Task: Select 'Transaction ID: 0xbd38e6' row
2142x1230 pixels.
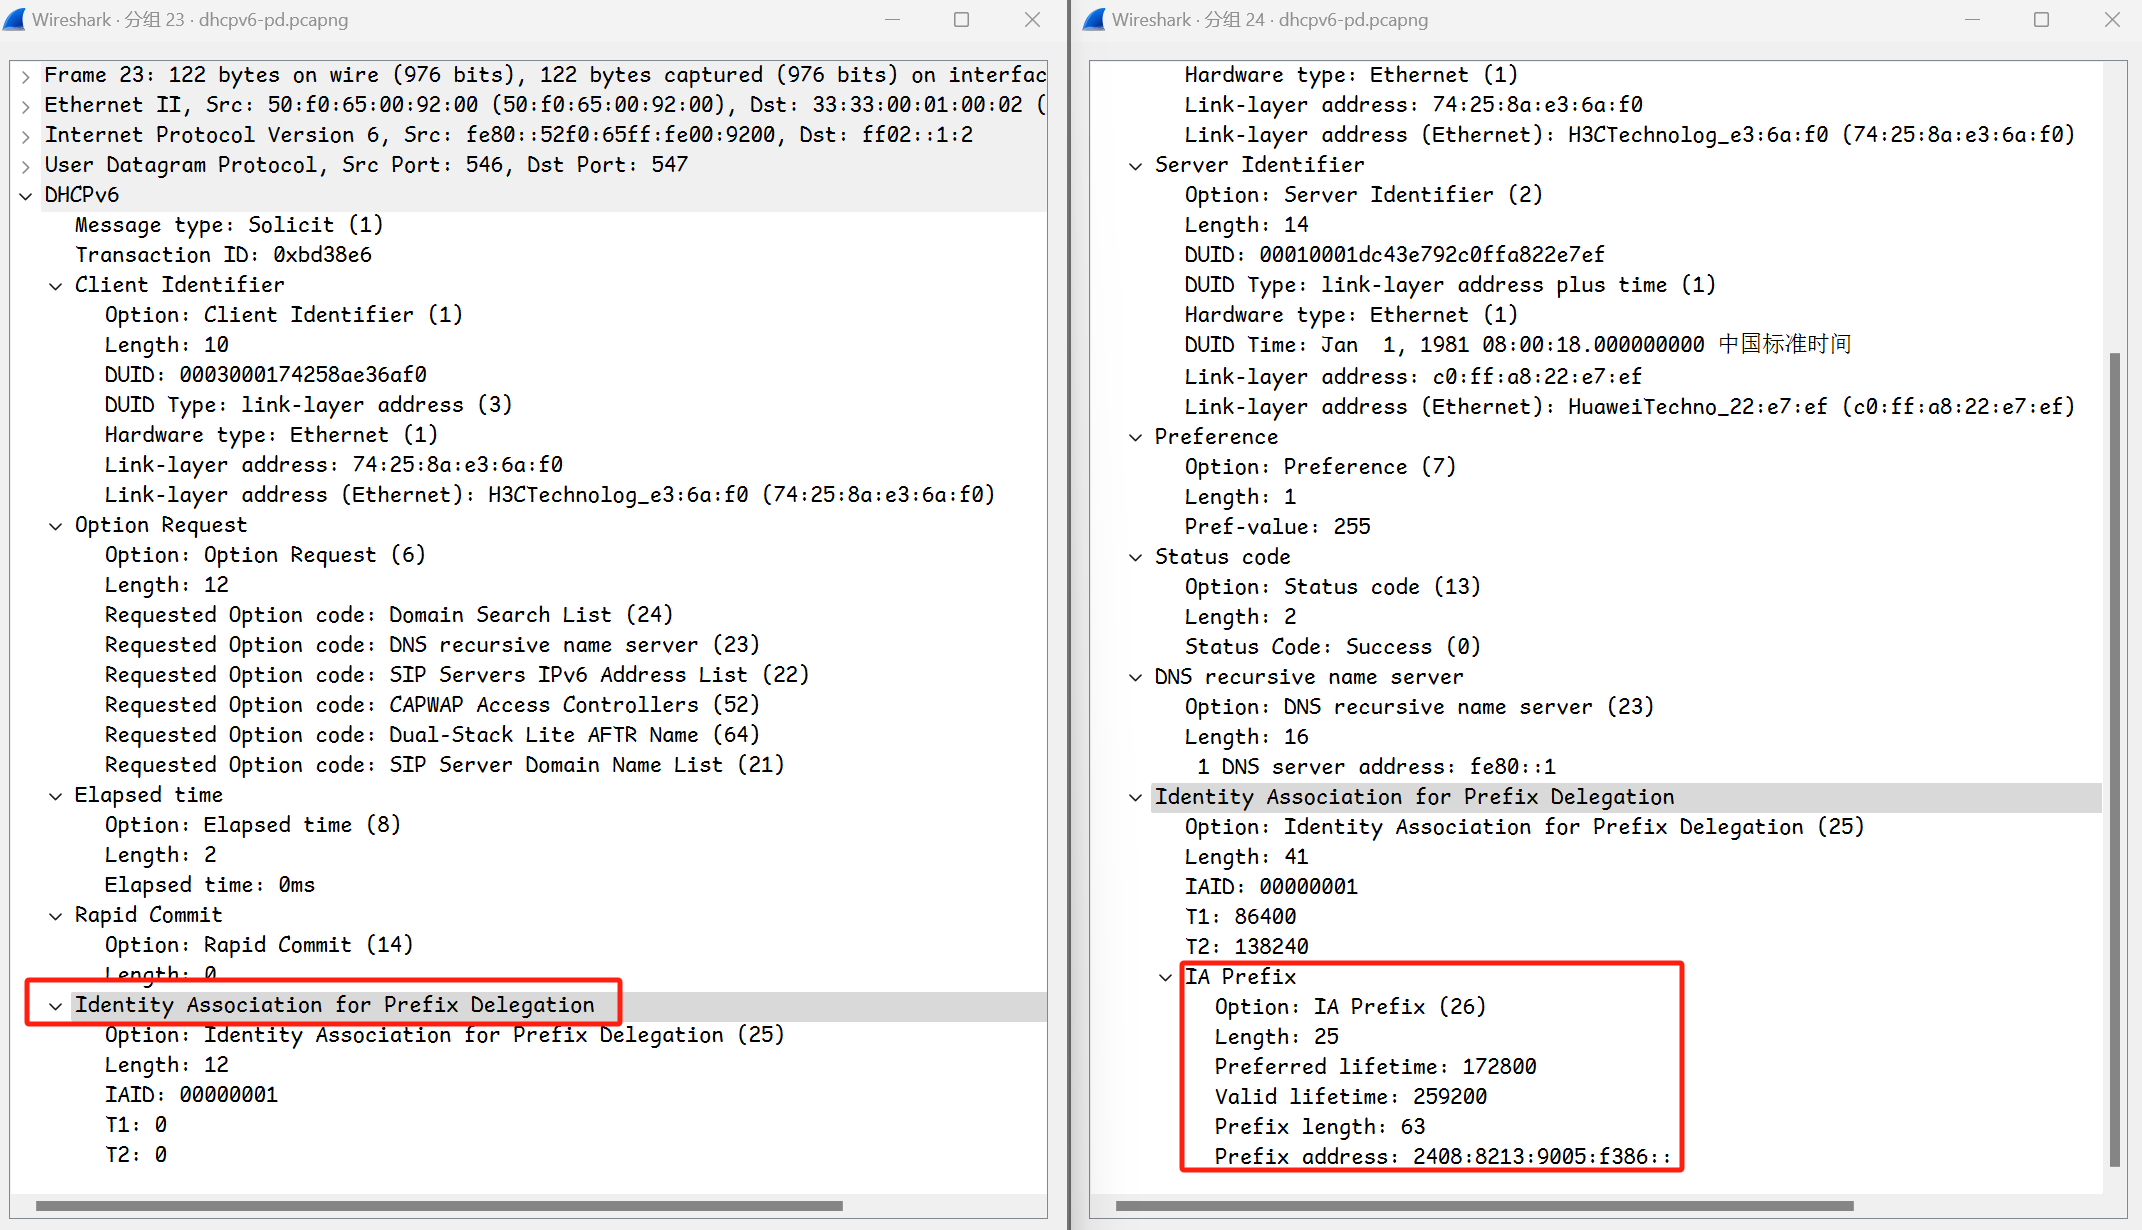Action: 223,255
